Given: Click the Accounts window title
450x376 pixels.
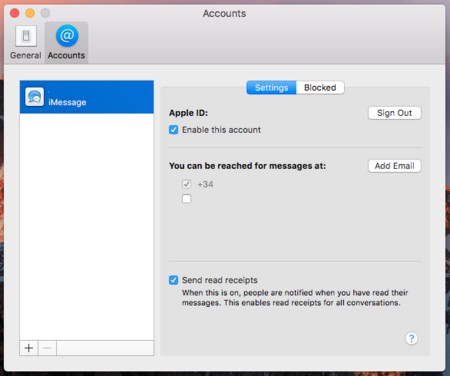Looking at the screenshot, I should pos(224,13).
